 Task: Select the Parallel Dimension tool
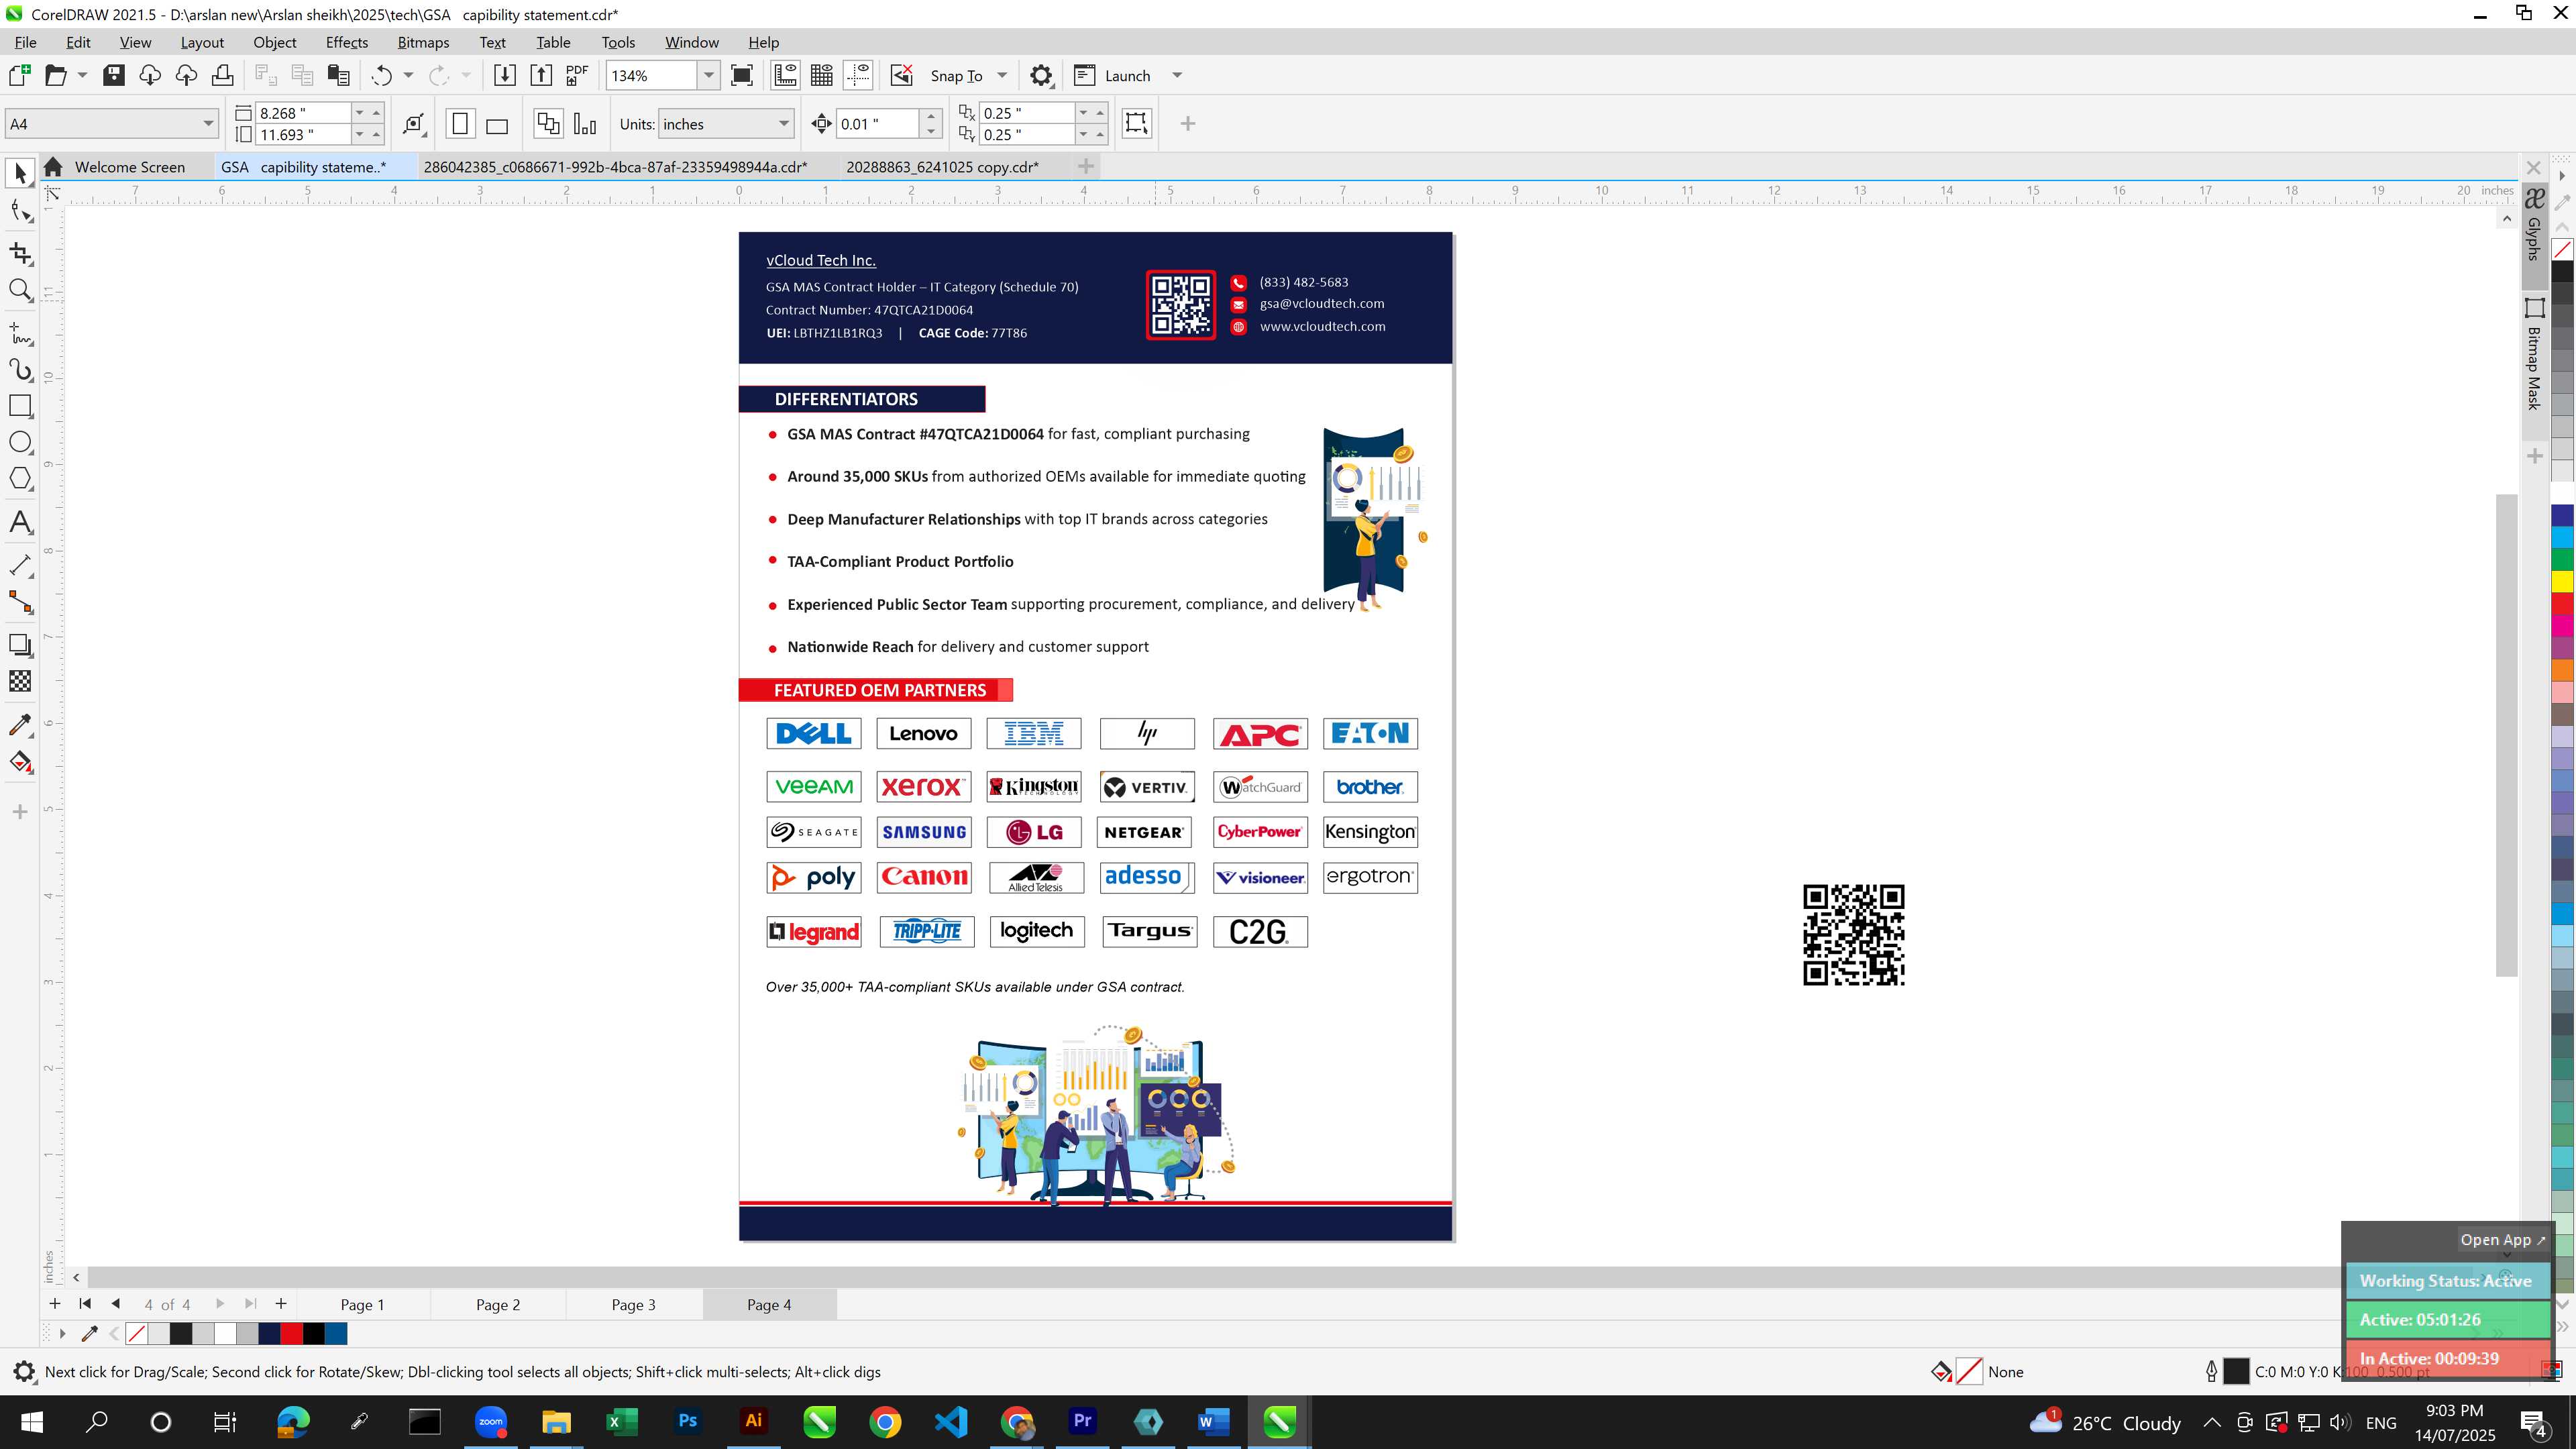point(20,565)
